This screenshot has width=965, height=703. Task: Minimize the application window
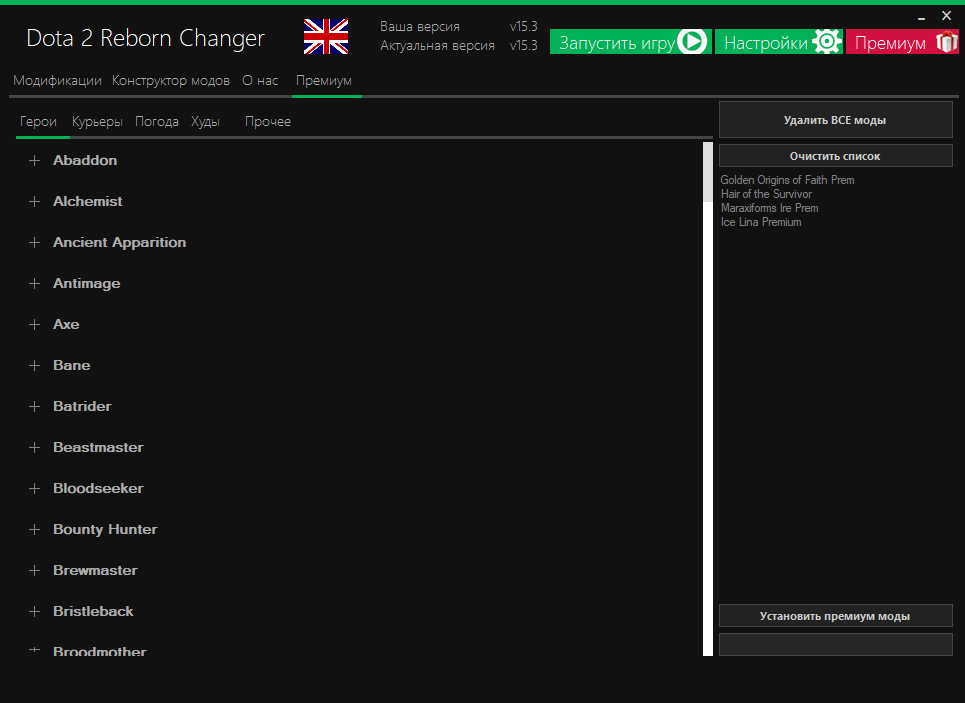pos(921,18)
